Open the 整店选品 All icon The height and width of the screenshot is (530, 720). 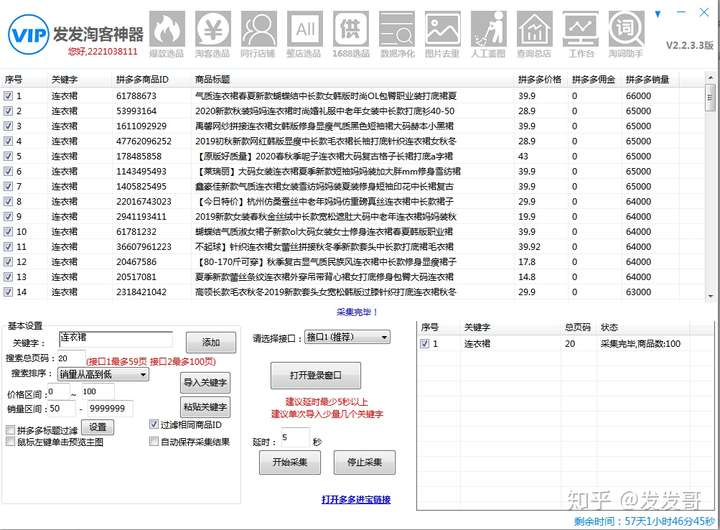[305, 29]
